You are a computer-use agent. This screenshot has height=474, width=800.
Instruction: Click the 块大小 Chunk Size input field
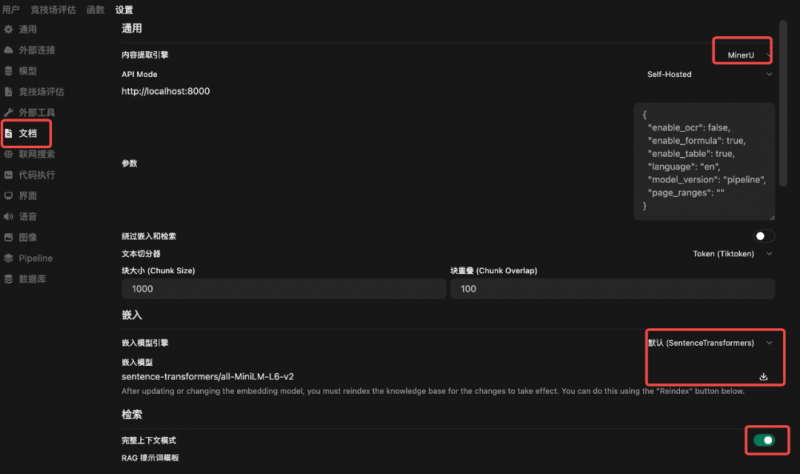pos(283,288)
